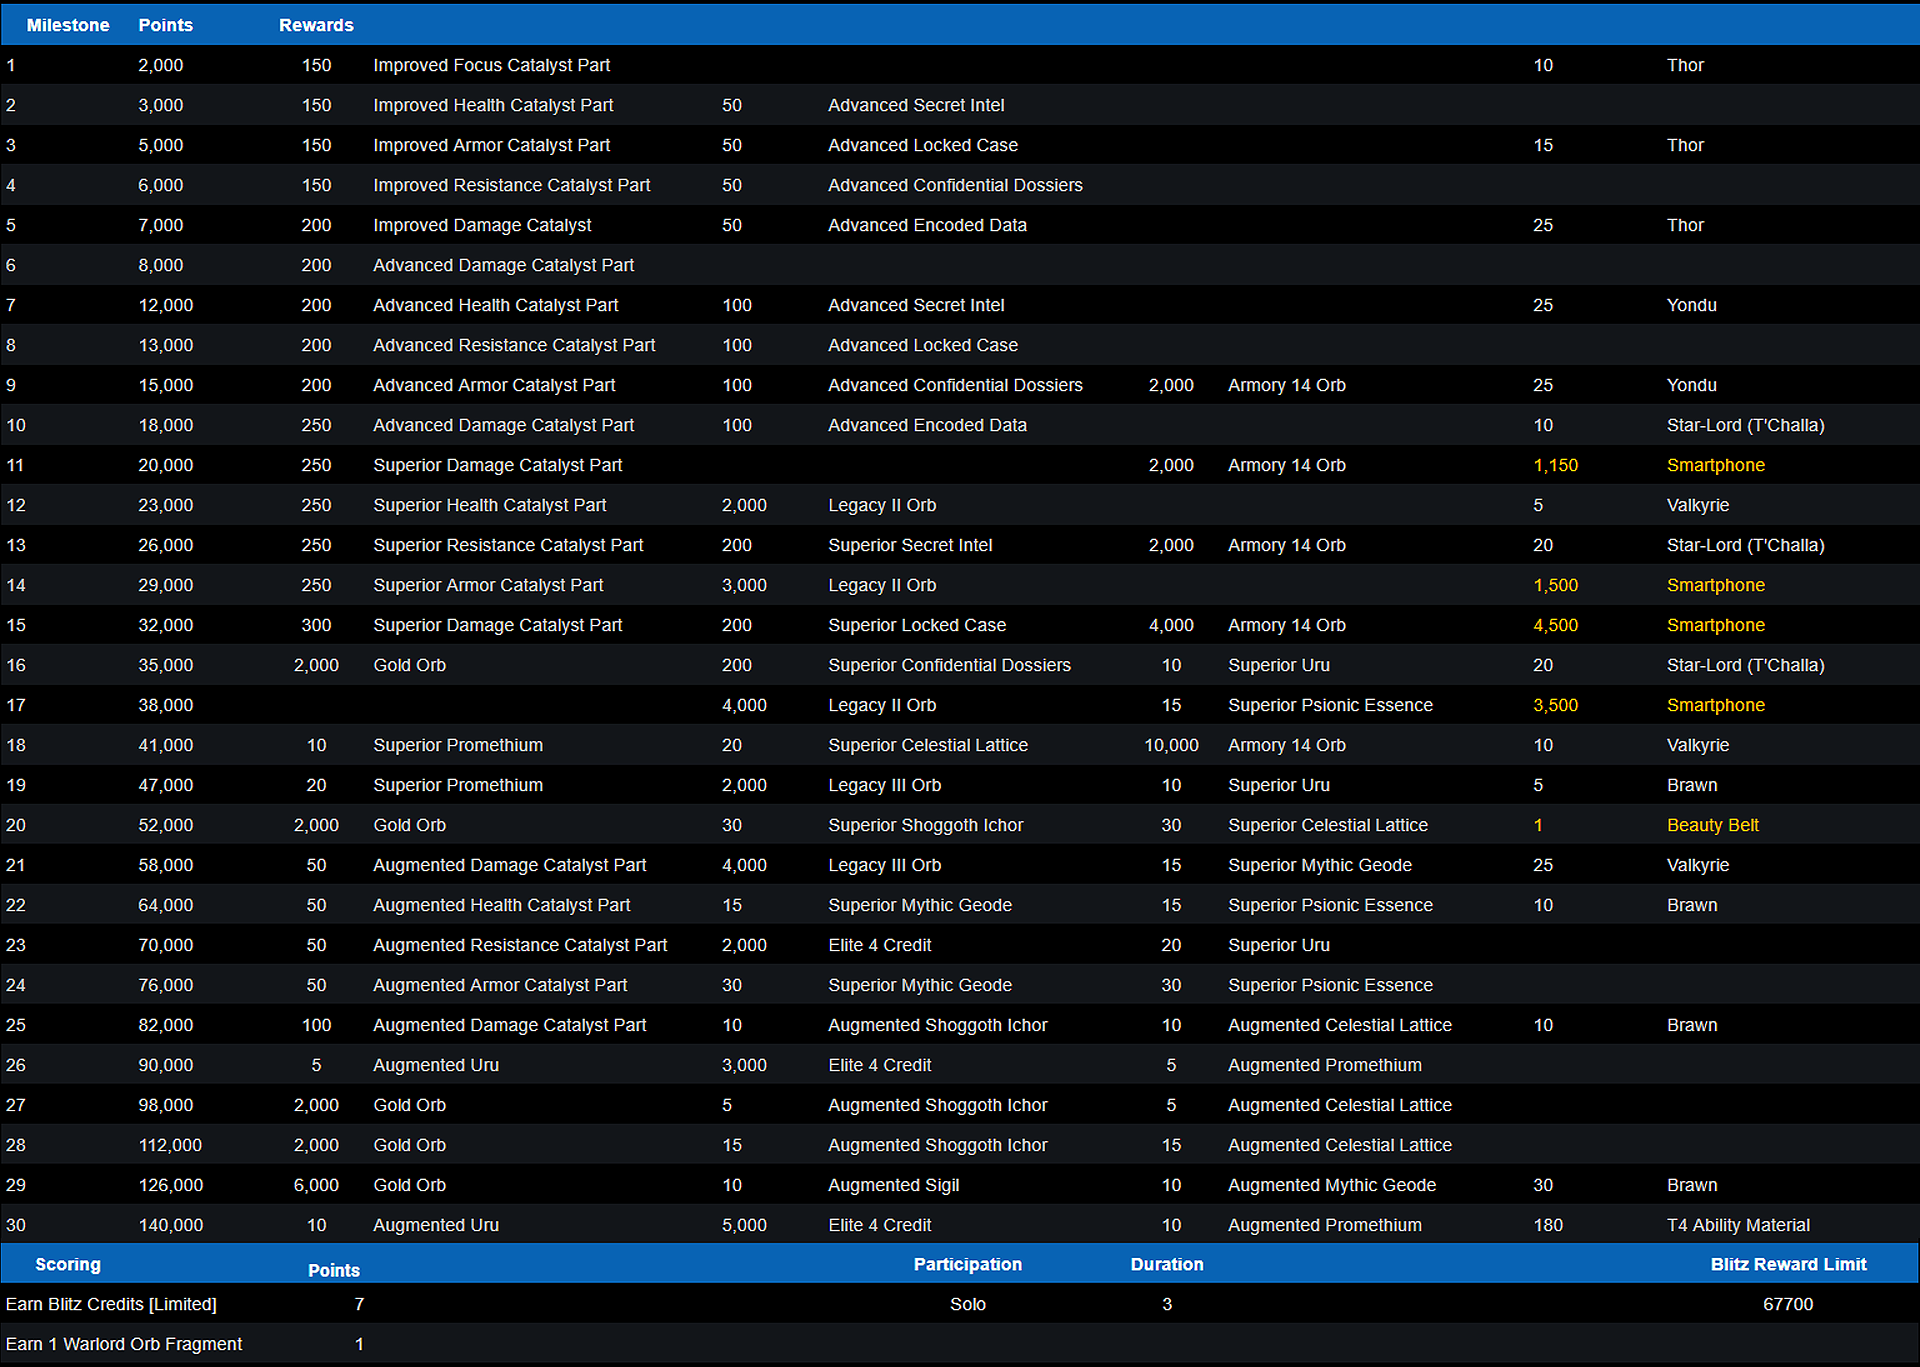Click the Blitz Reward Limit header
The height and width of the screenshot is (1367, 1920).
click(1788, 1264)
